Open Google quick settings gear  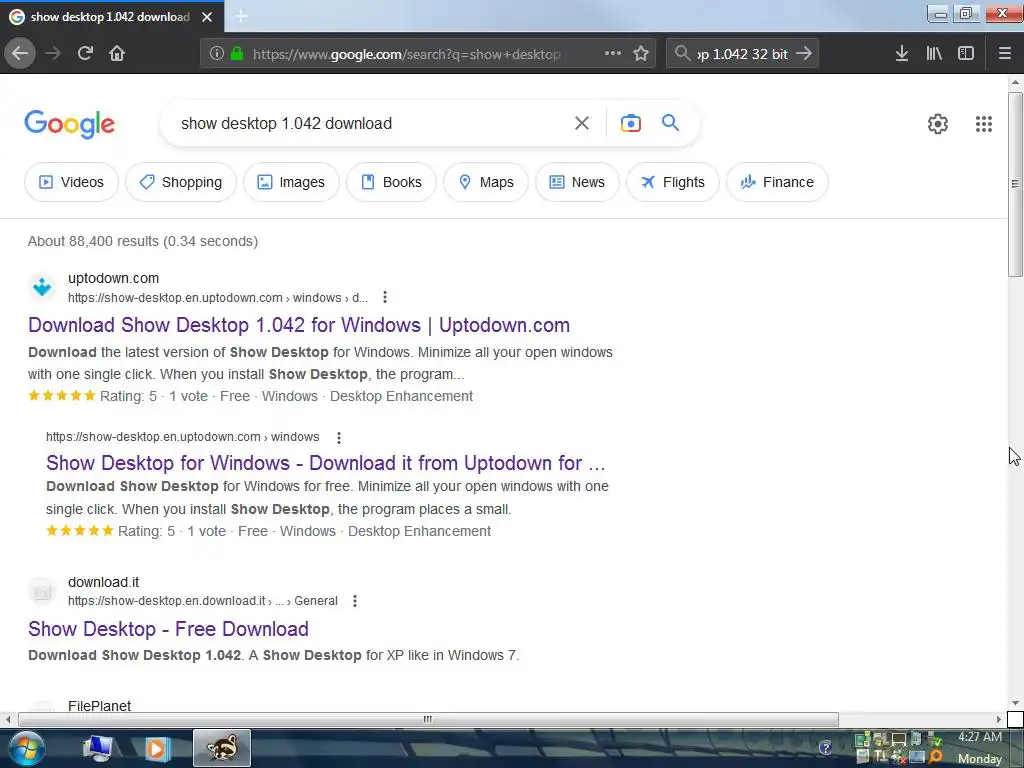click(938, 124)
